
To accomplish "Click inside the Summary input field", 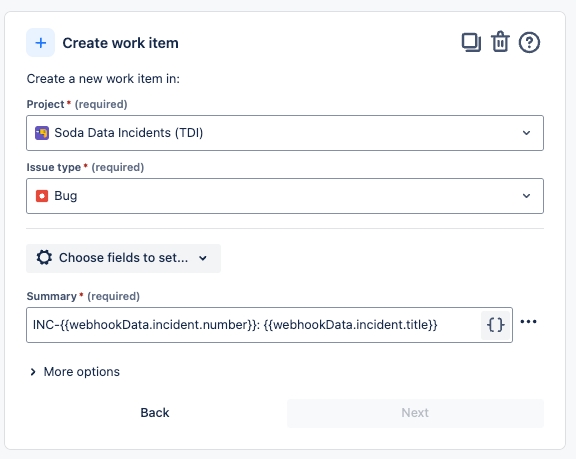I will click(253, 325).
